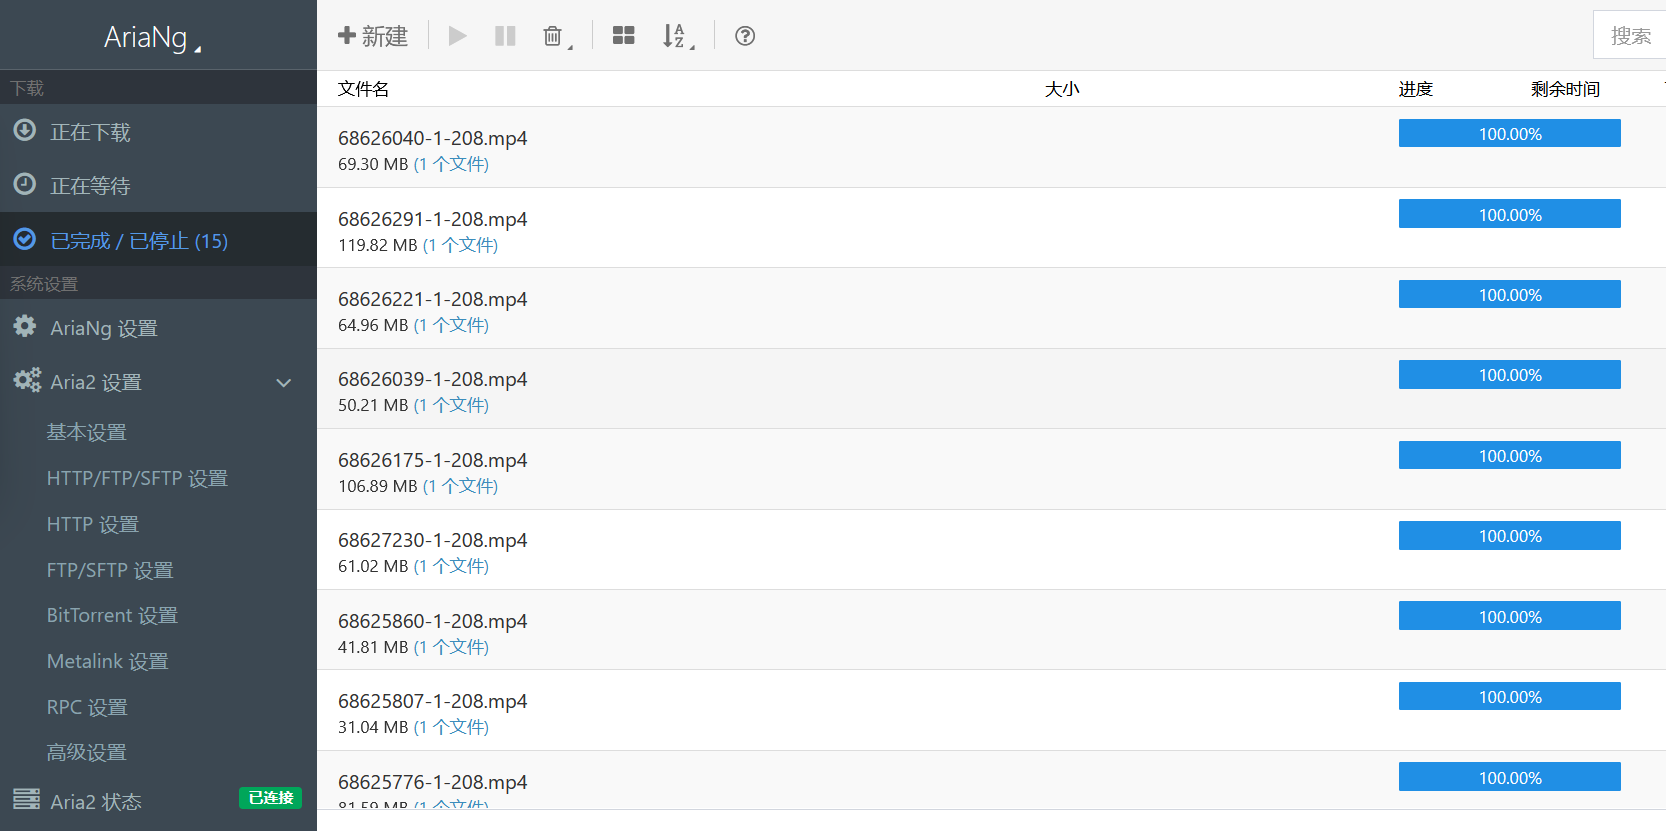The height and width of the screenshot is (831, 1666).
Task: Select task 68625807-1-208.mp4
Action: click(432, 701)
